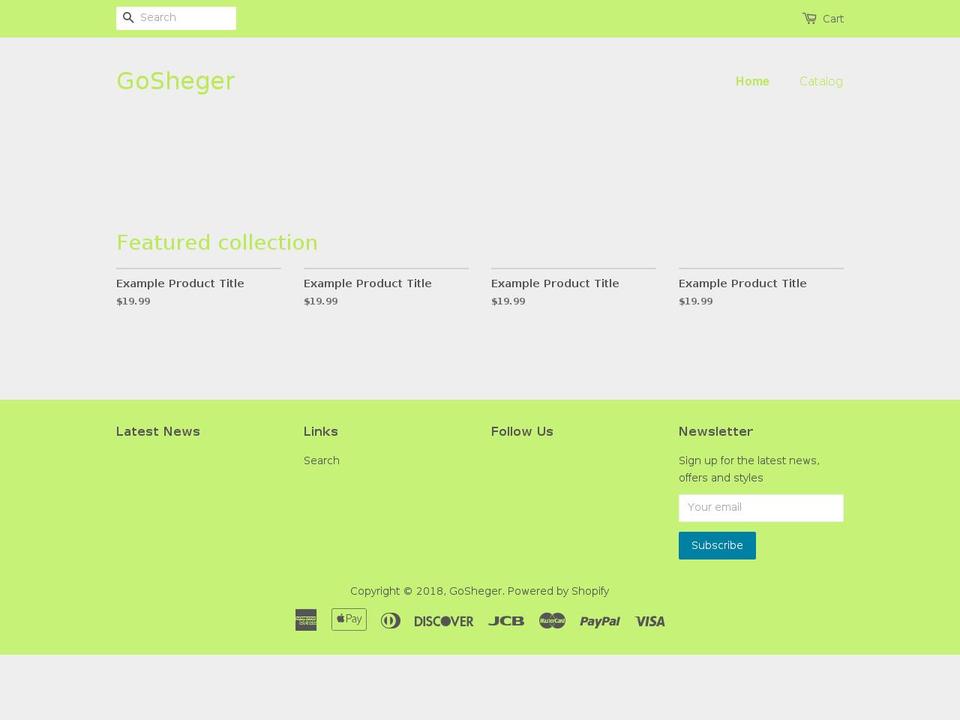
Task: Click the Links footer heading
Action: (x=321, y=431)
